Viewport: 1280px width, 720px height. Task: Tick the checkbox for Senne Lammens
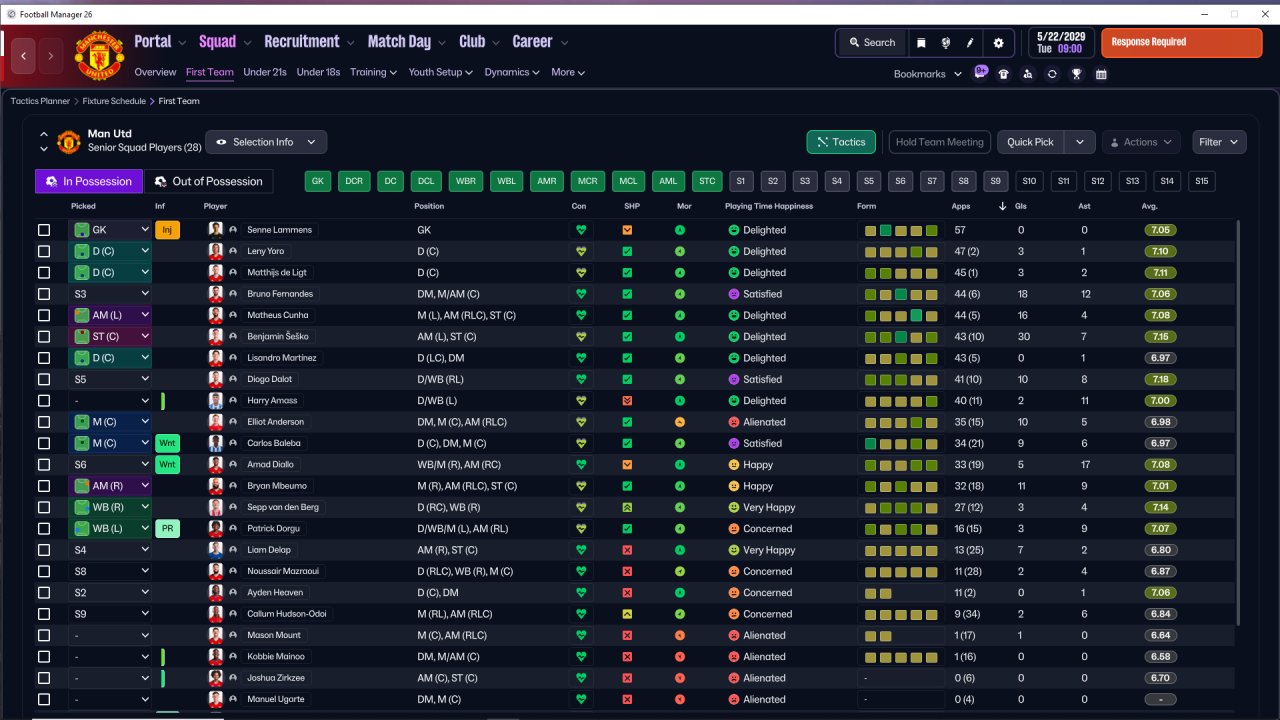(44, 230)
